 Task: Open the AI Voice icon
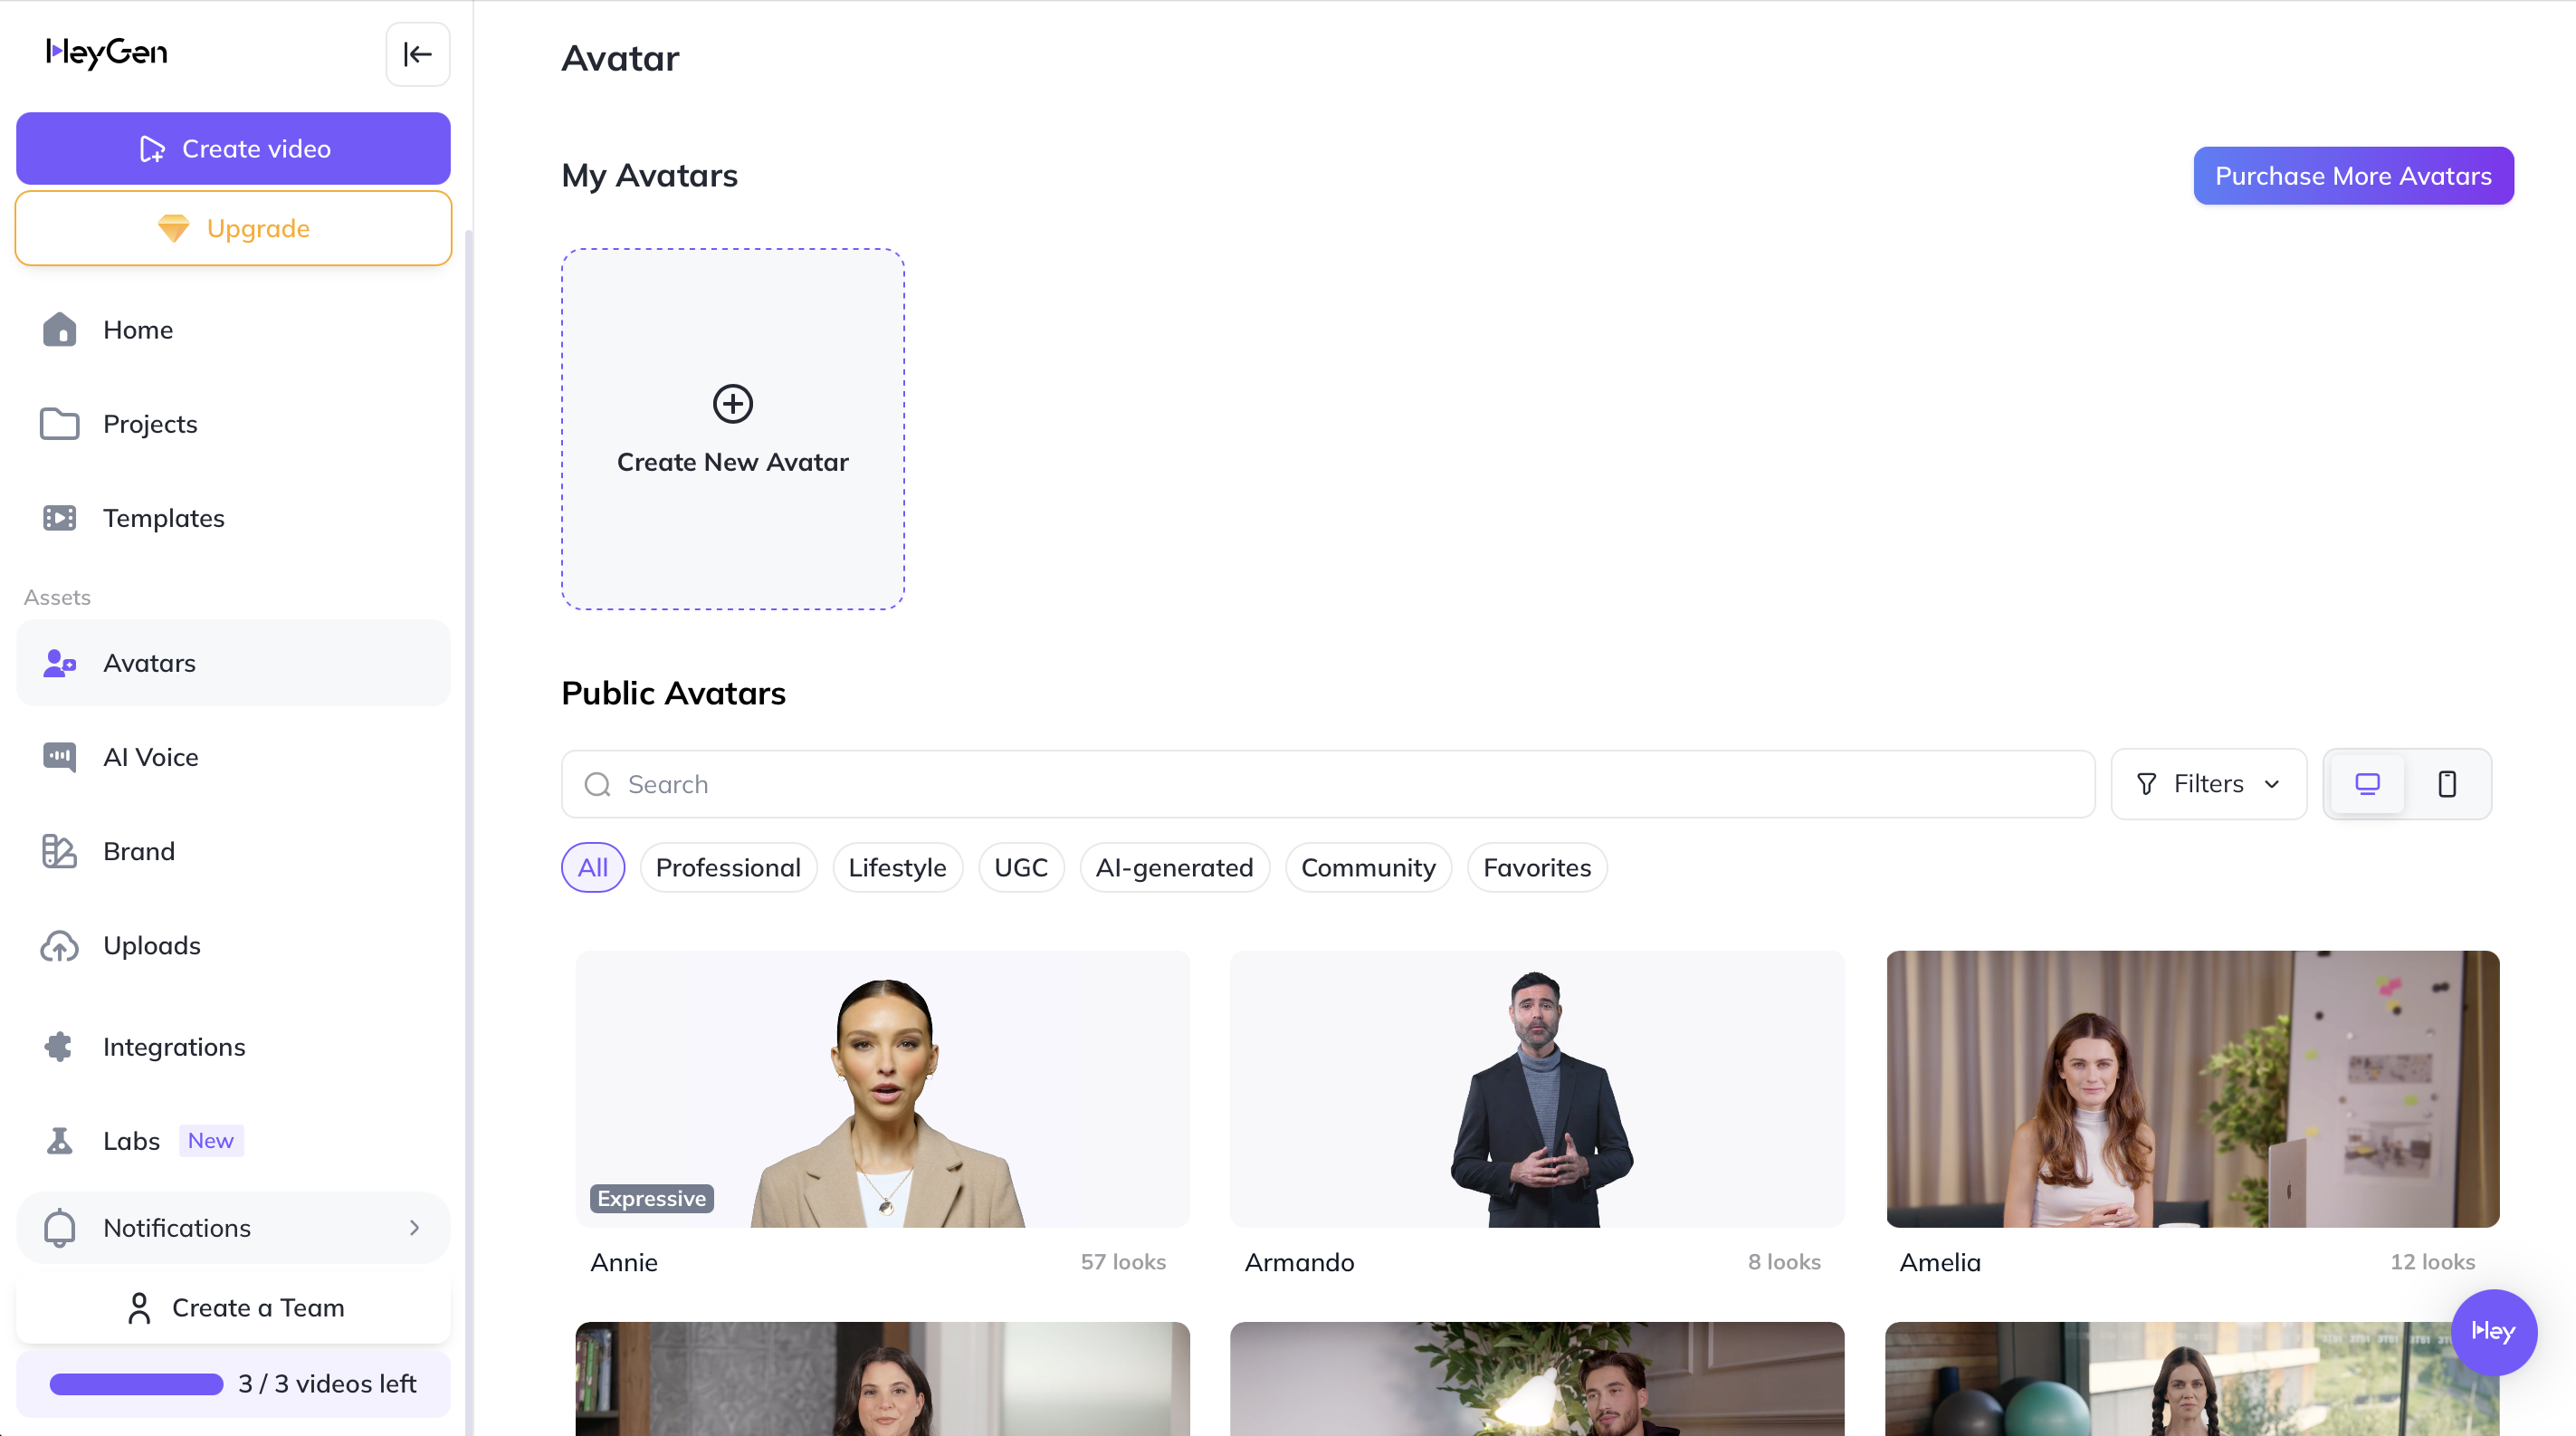[60, 757]
